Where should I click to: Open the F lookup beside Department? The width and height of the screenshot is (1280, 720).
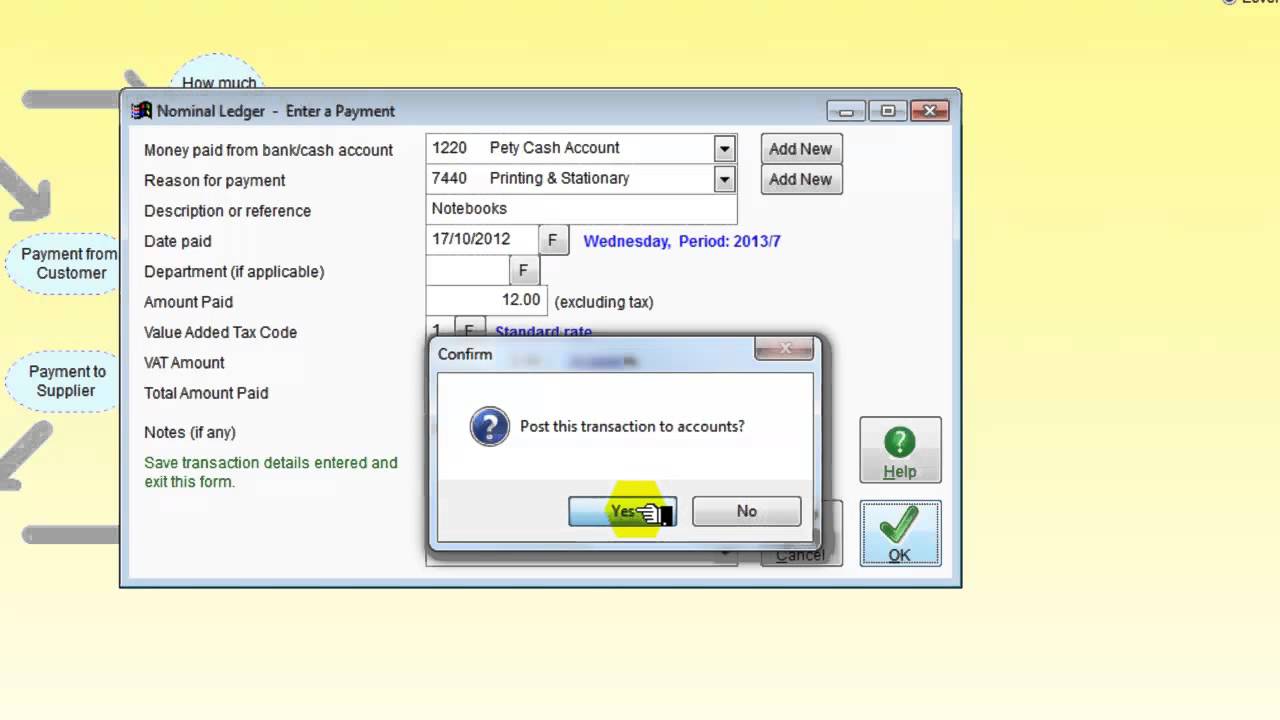click(523, 271)
